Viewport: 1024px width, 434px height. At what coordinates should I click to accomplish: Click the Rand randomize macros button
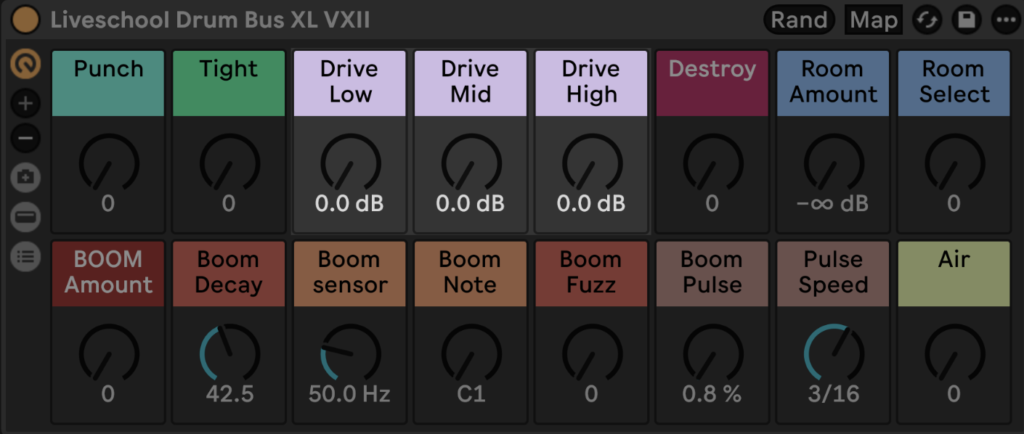click(799, 20)
